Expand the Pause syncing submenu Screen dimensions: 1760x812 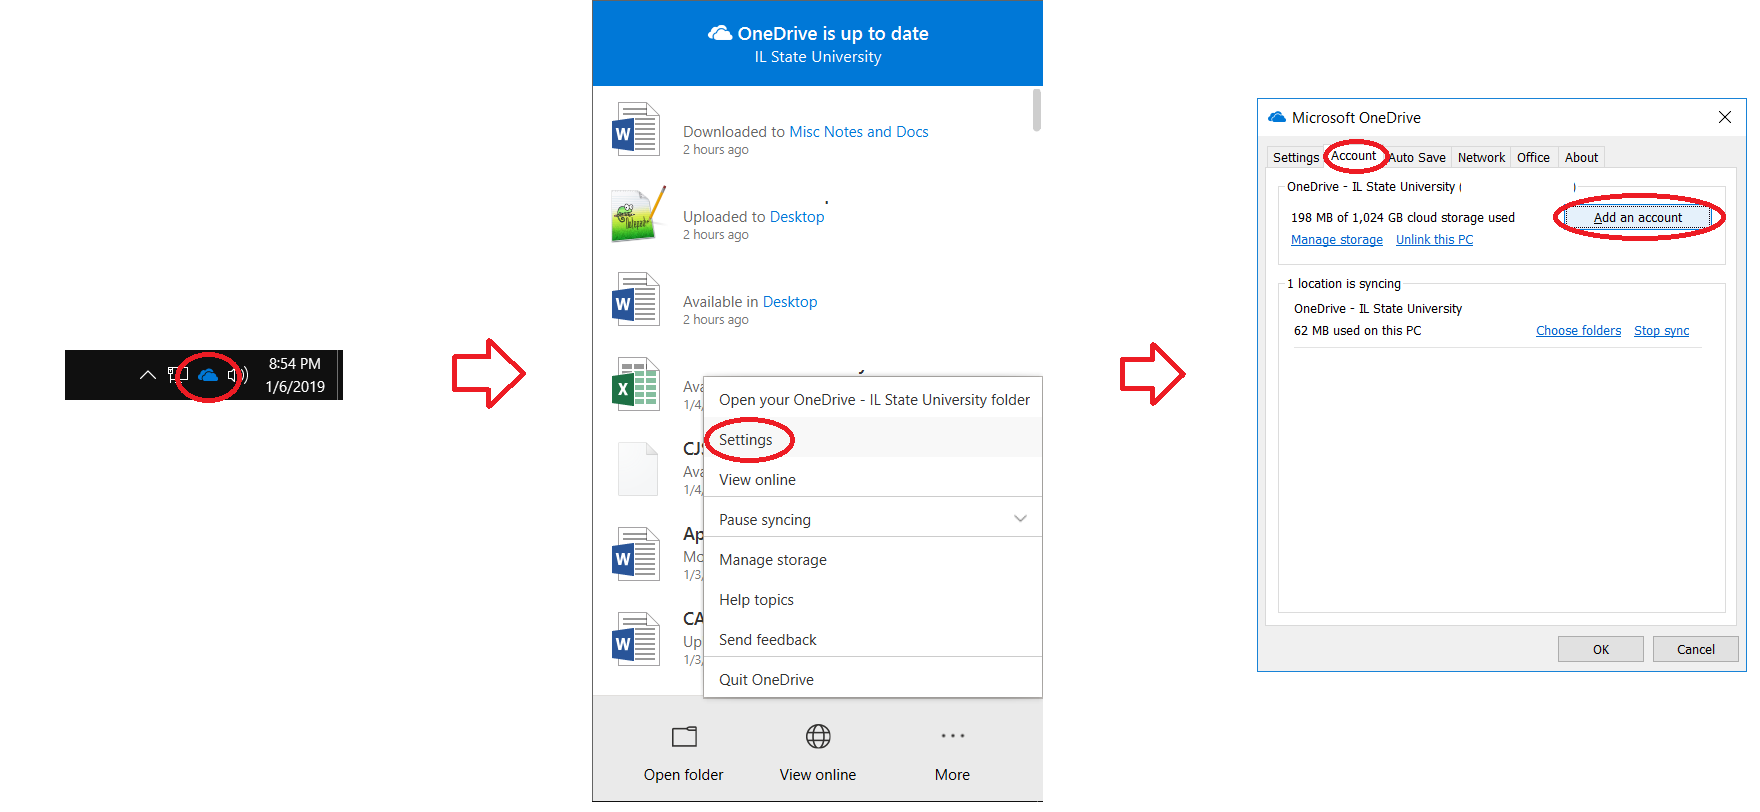pyautogui.click(x=873, y=519)
